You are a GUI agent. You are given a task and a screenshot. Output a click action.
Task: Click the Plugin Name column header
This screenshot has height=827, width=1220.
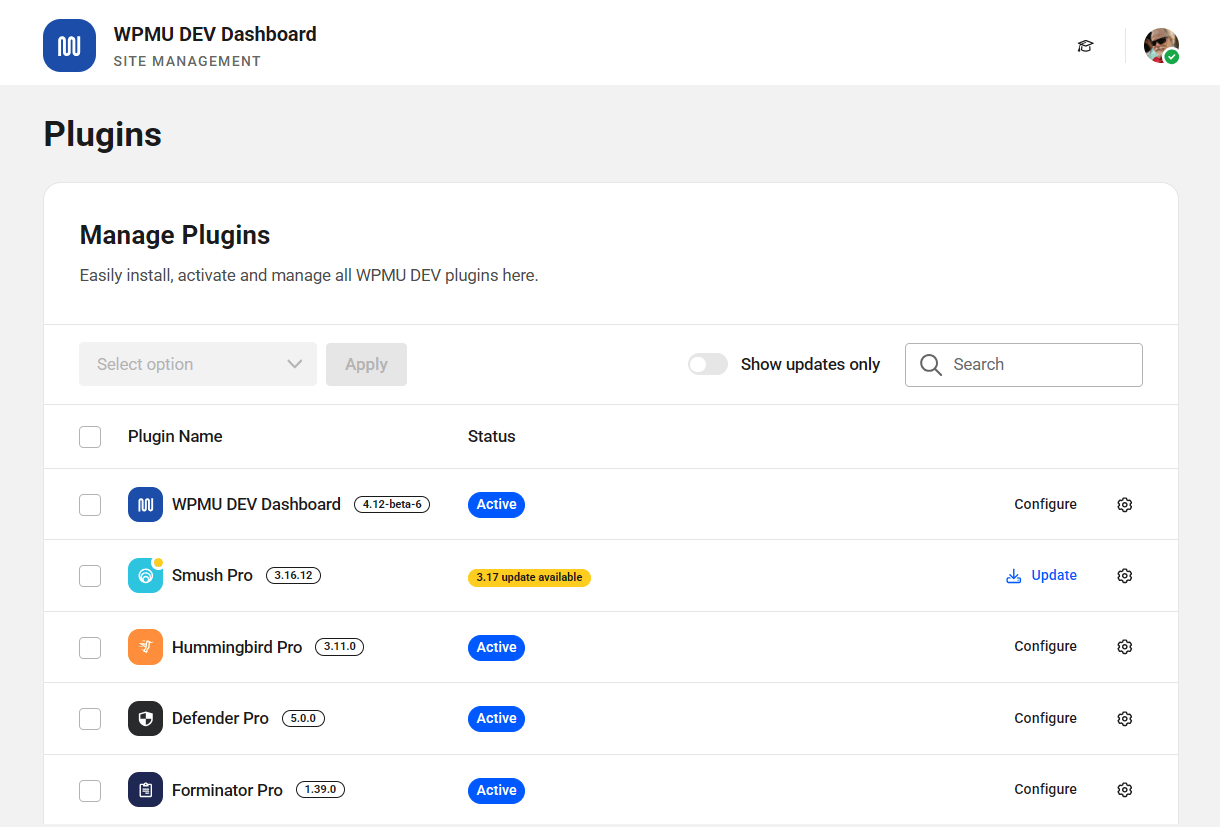click(x=175, y=436)
